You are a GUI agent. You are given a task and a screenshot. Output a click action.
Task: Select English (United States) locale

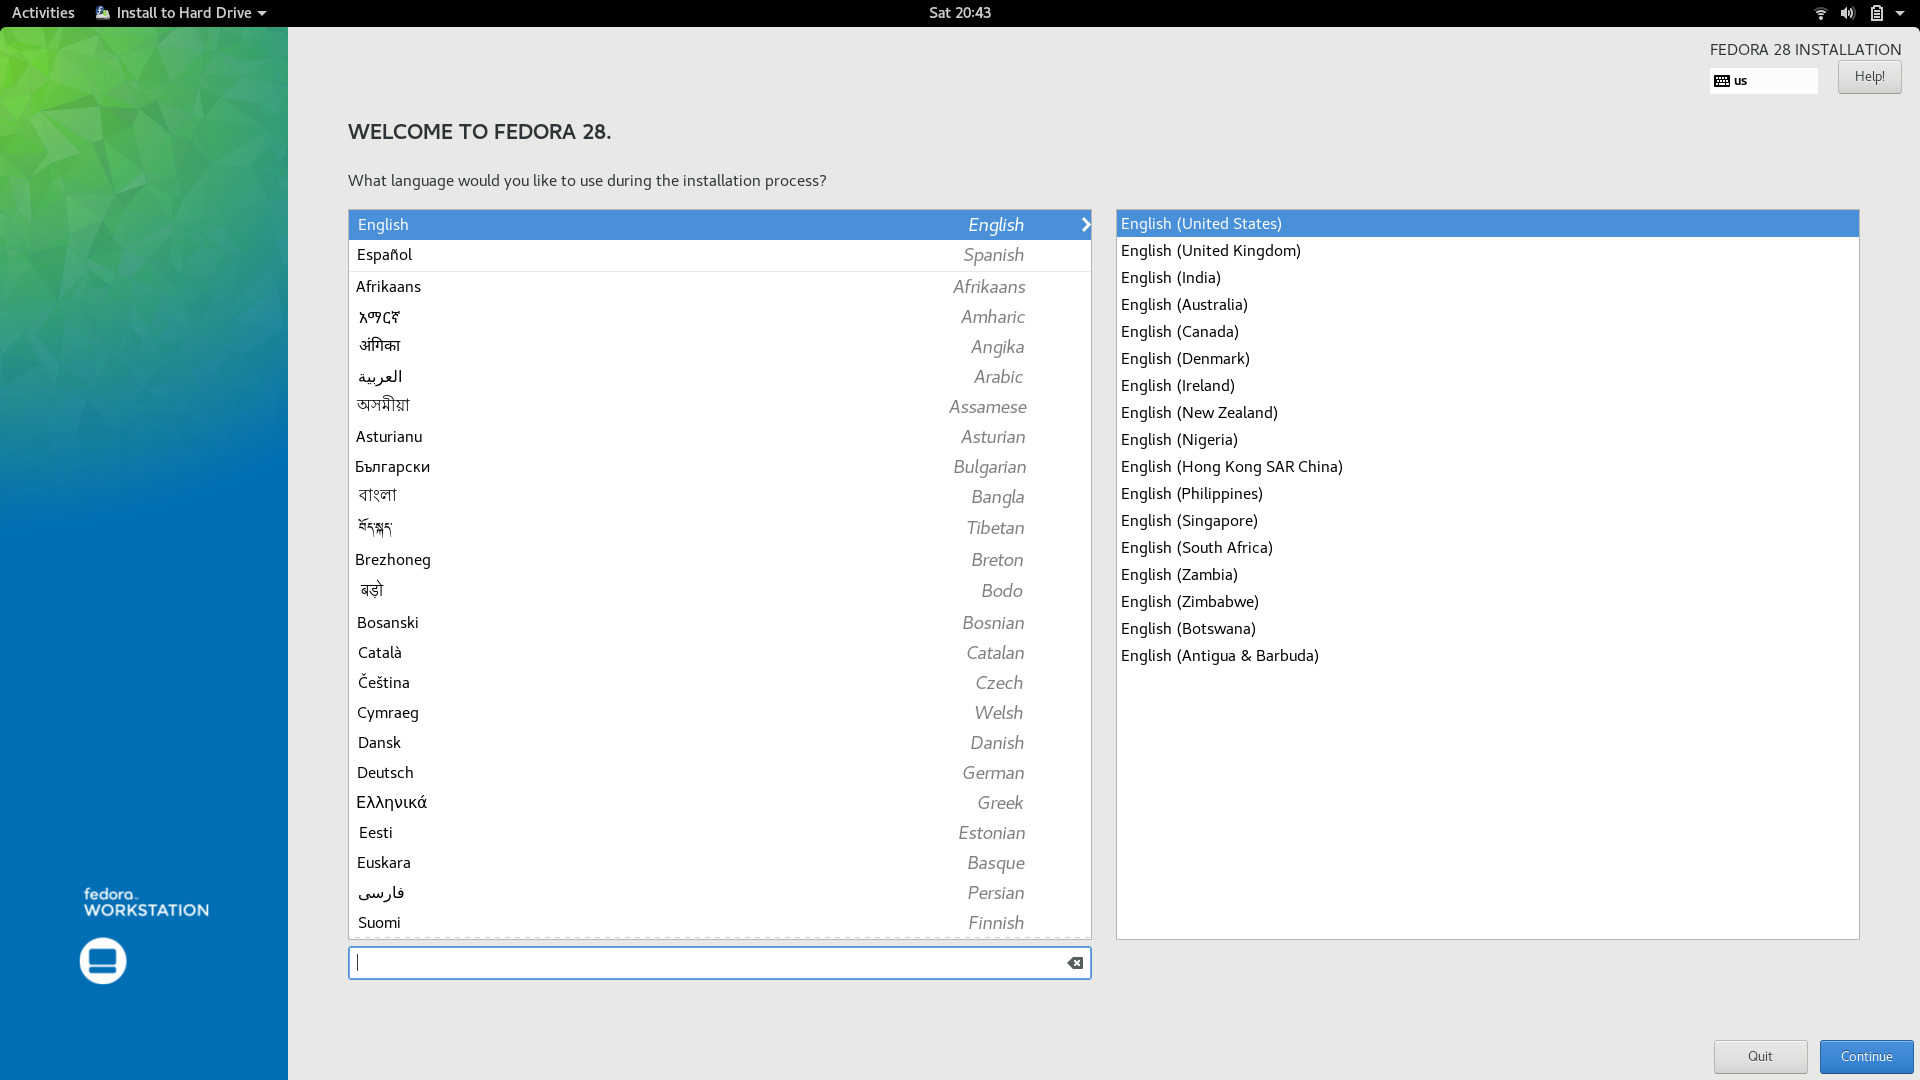point(1487,224)
